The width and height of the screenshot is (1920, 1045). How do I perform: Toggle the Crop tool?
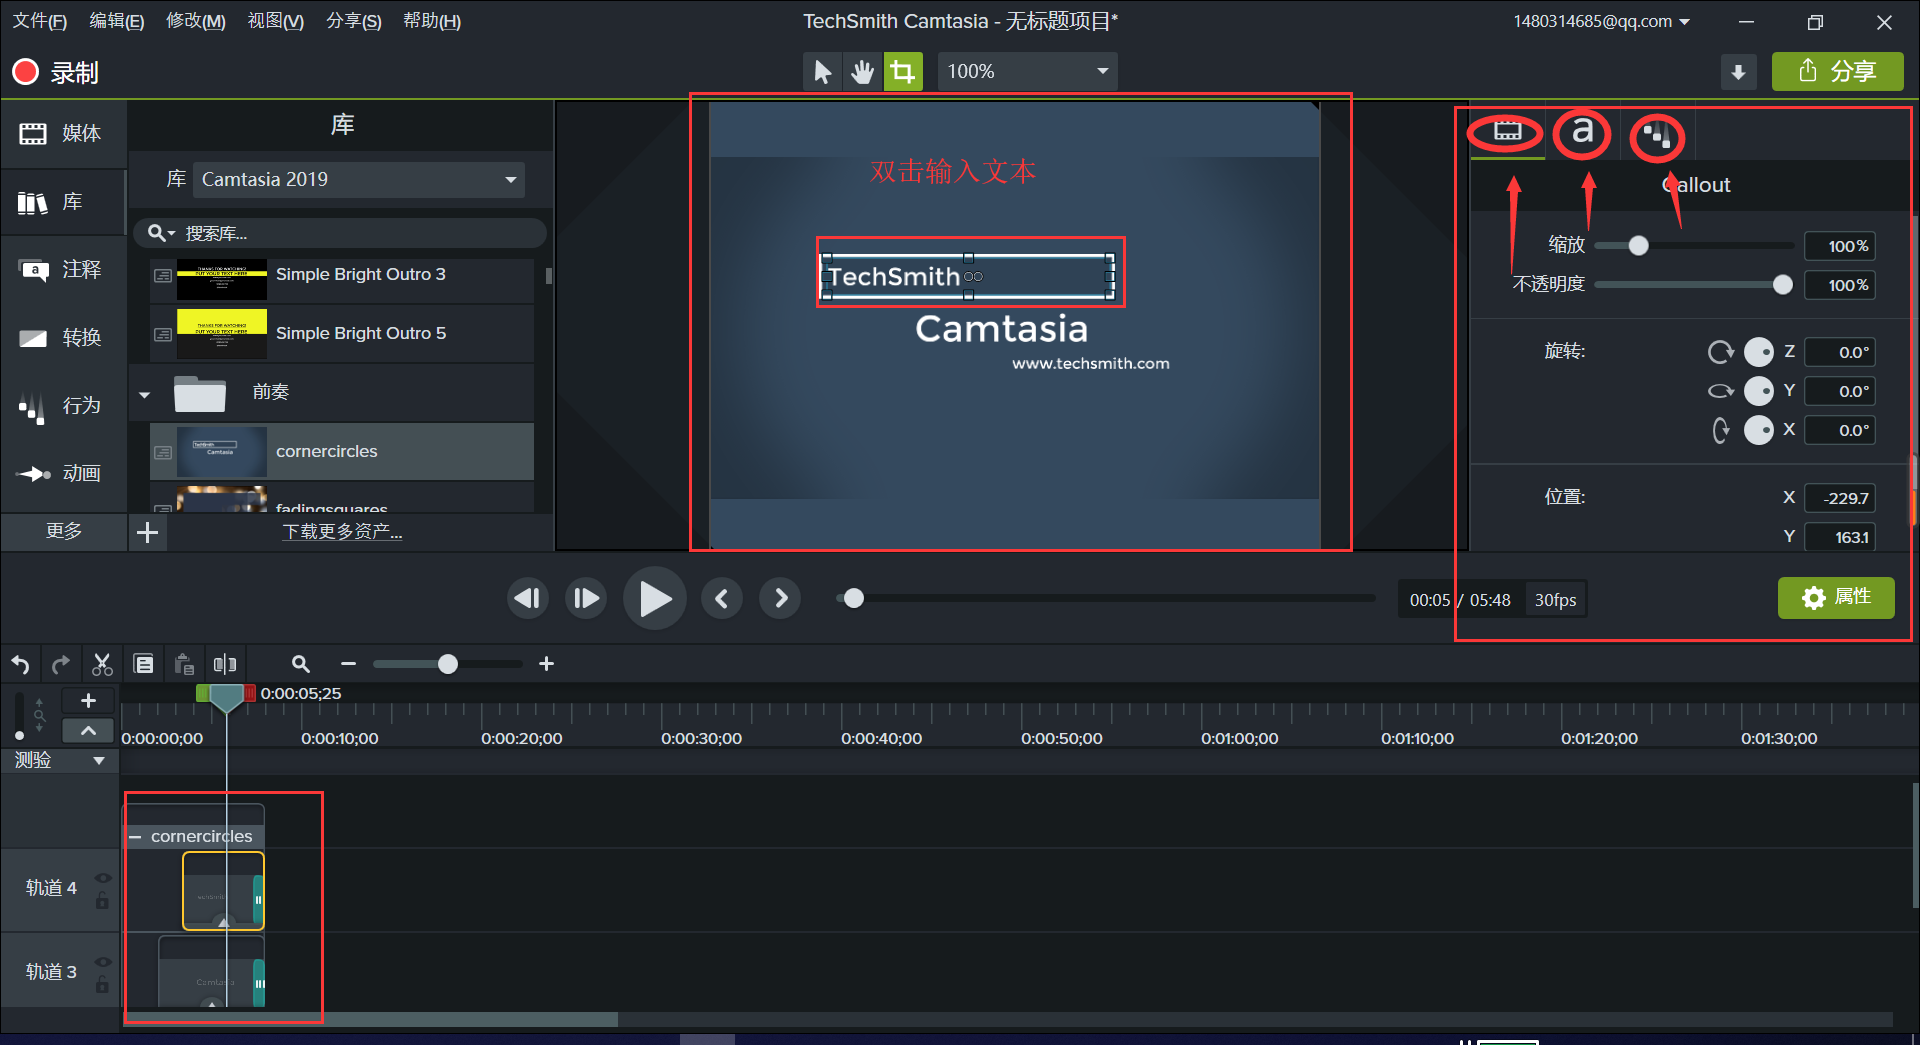903,72
